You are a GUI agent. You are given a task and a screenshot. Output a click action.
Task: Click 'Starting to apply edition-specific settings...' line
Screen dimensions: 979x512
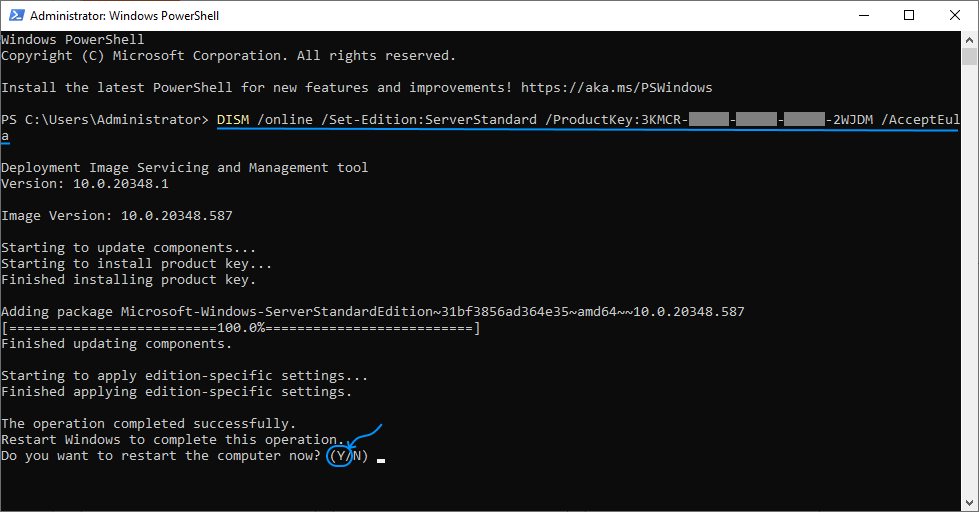point(185,375)
